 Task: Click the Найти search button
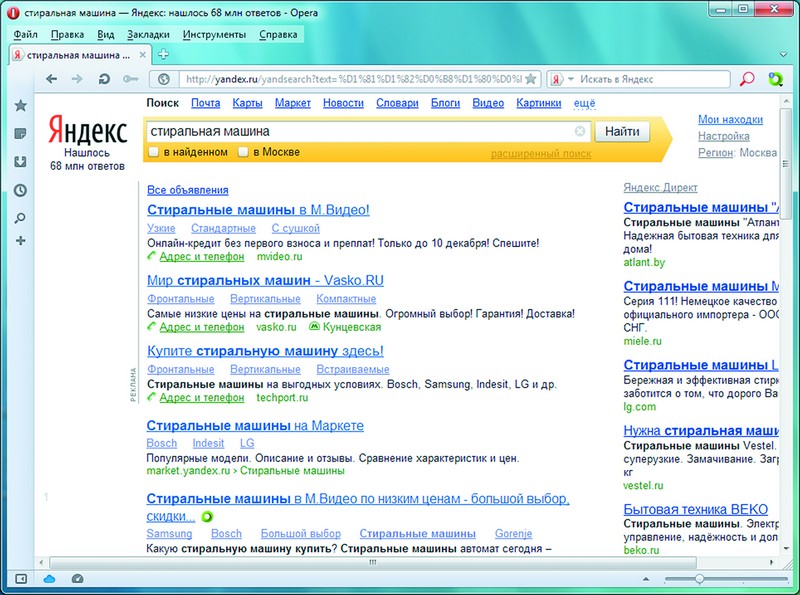622,131
